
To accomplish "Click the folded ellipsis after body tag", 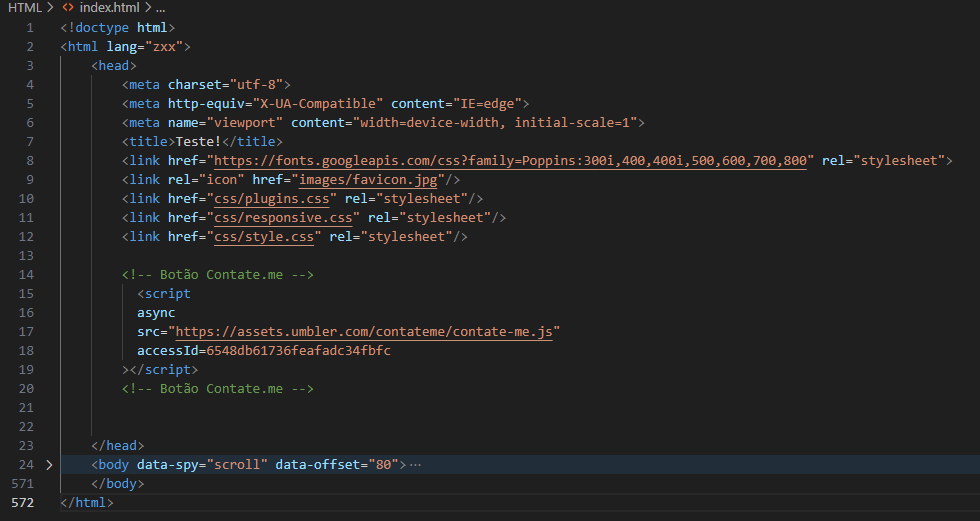I will [x=415, y=465].
